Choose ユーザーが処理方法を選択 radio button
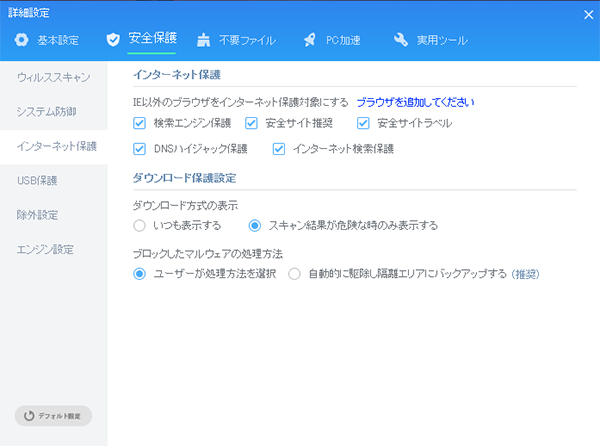Image resolution: width=600 pixels, height=446 pixels. click(140, 274)
